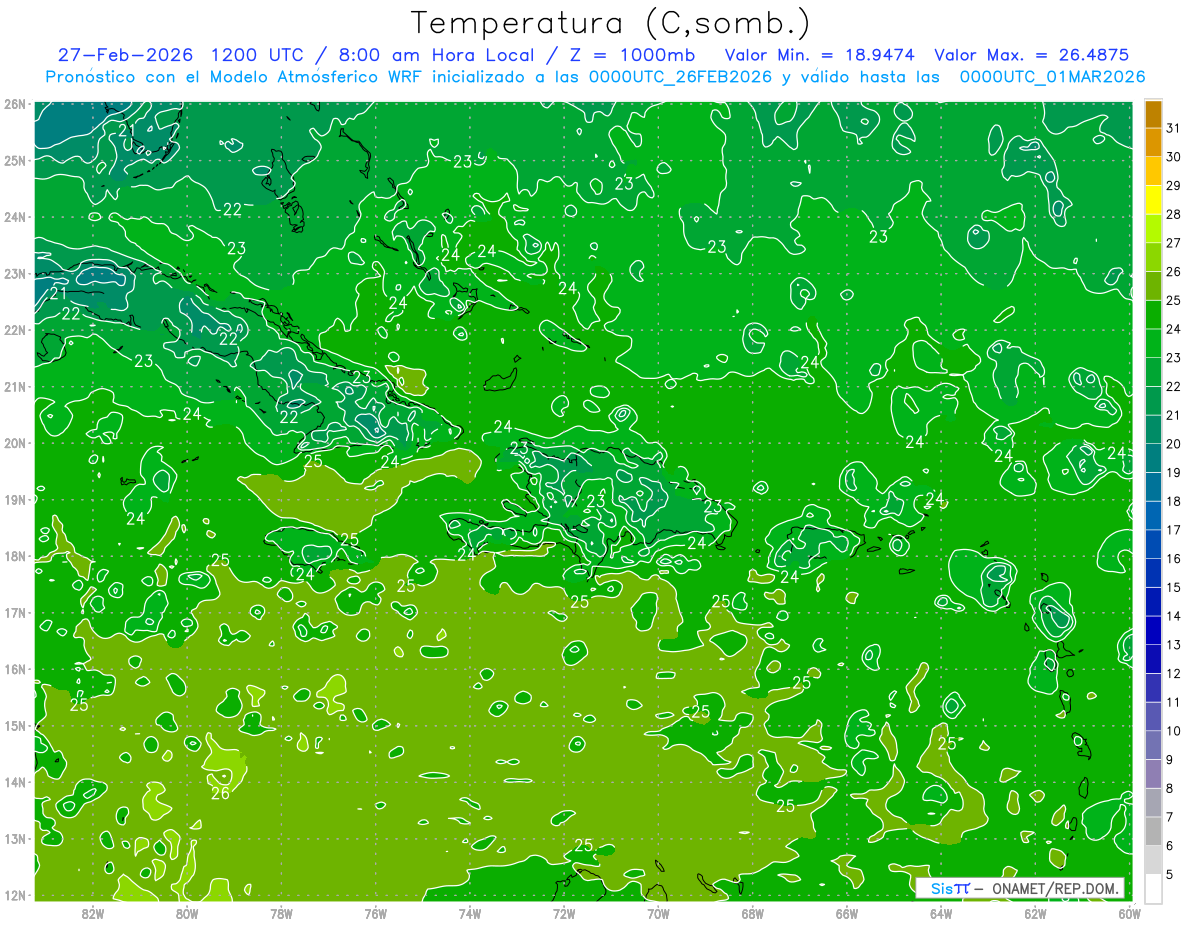Click the "76W" longitude label
This screenshot has width=1200, height=927.
[x=375, y=912]
